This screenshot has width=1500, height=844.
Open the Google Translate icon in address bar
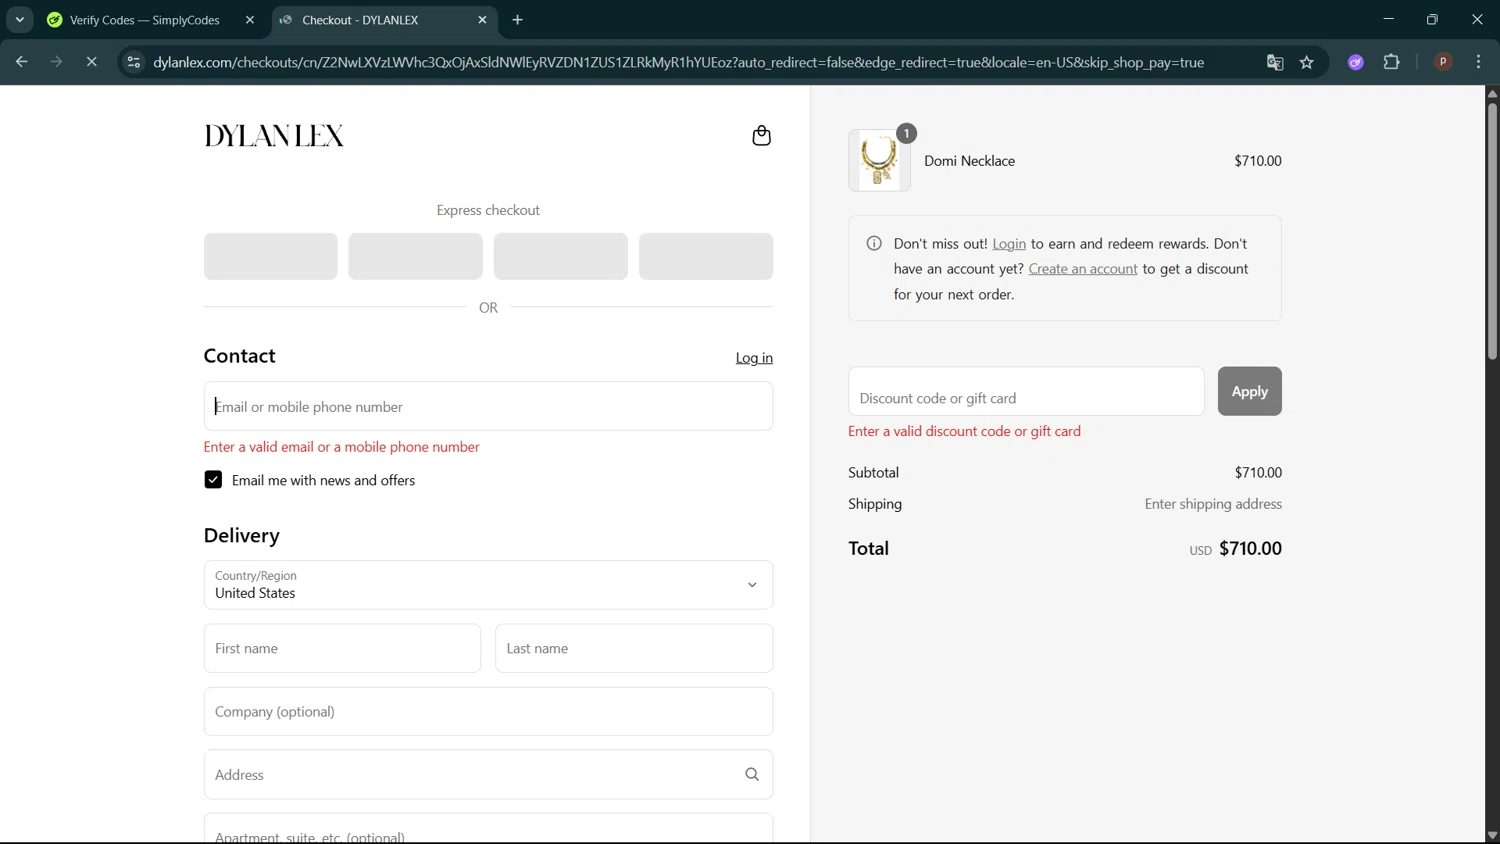click(1275, 62)
